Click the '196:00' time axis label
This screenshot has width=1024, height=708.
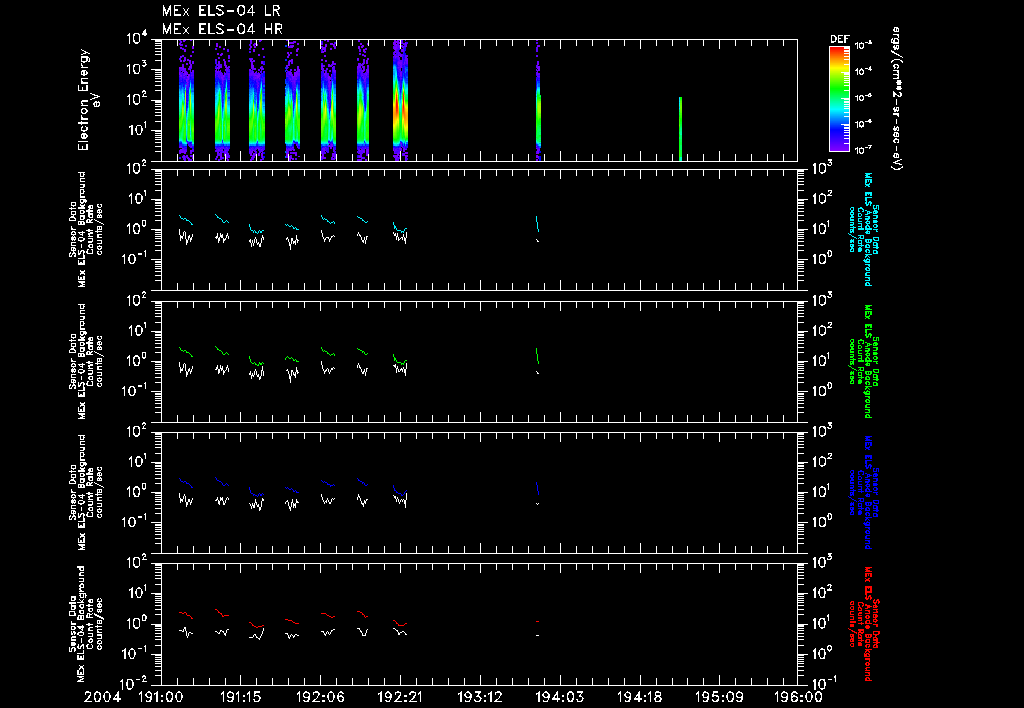(x=798, y=697)
